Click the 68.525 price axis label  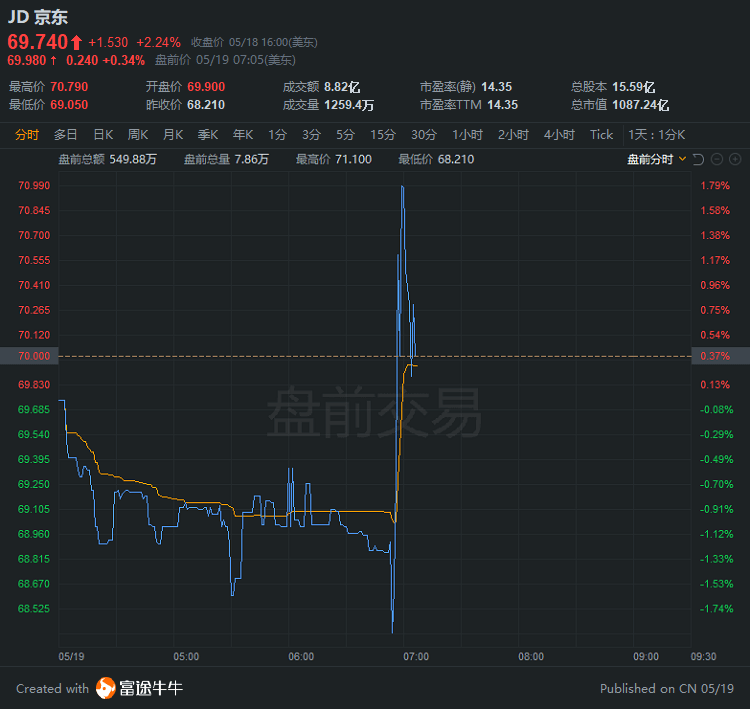(34, 609)
